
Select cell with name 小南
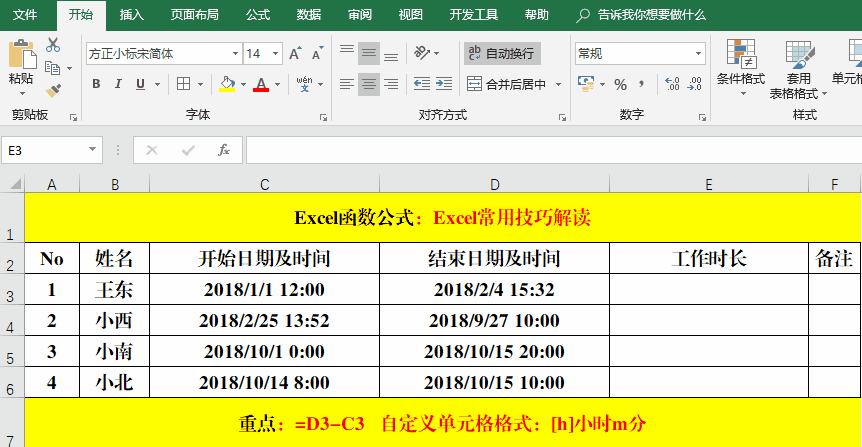[114, 351]
